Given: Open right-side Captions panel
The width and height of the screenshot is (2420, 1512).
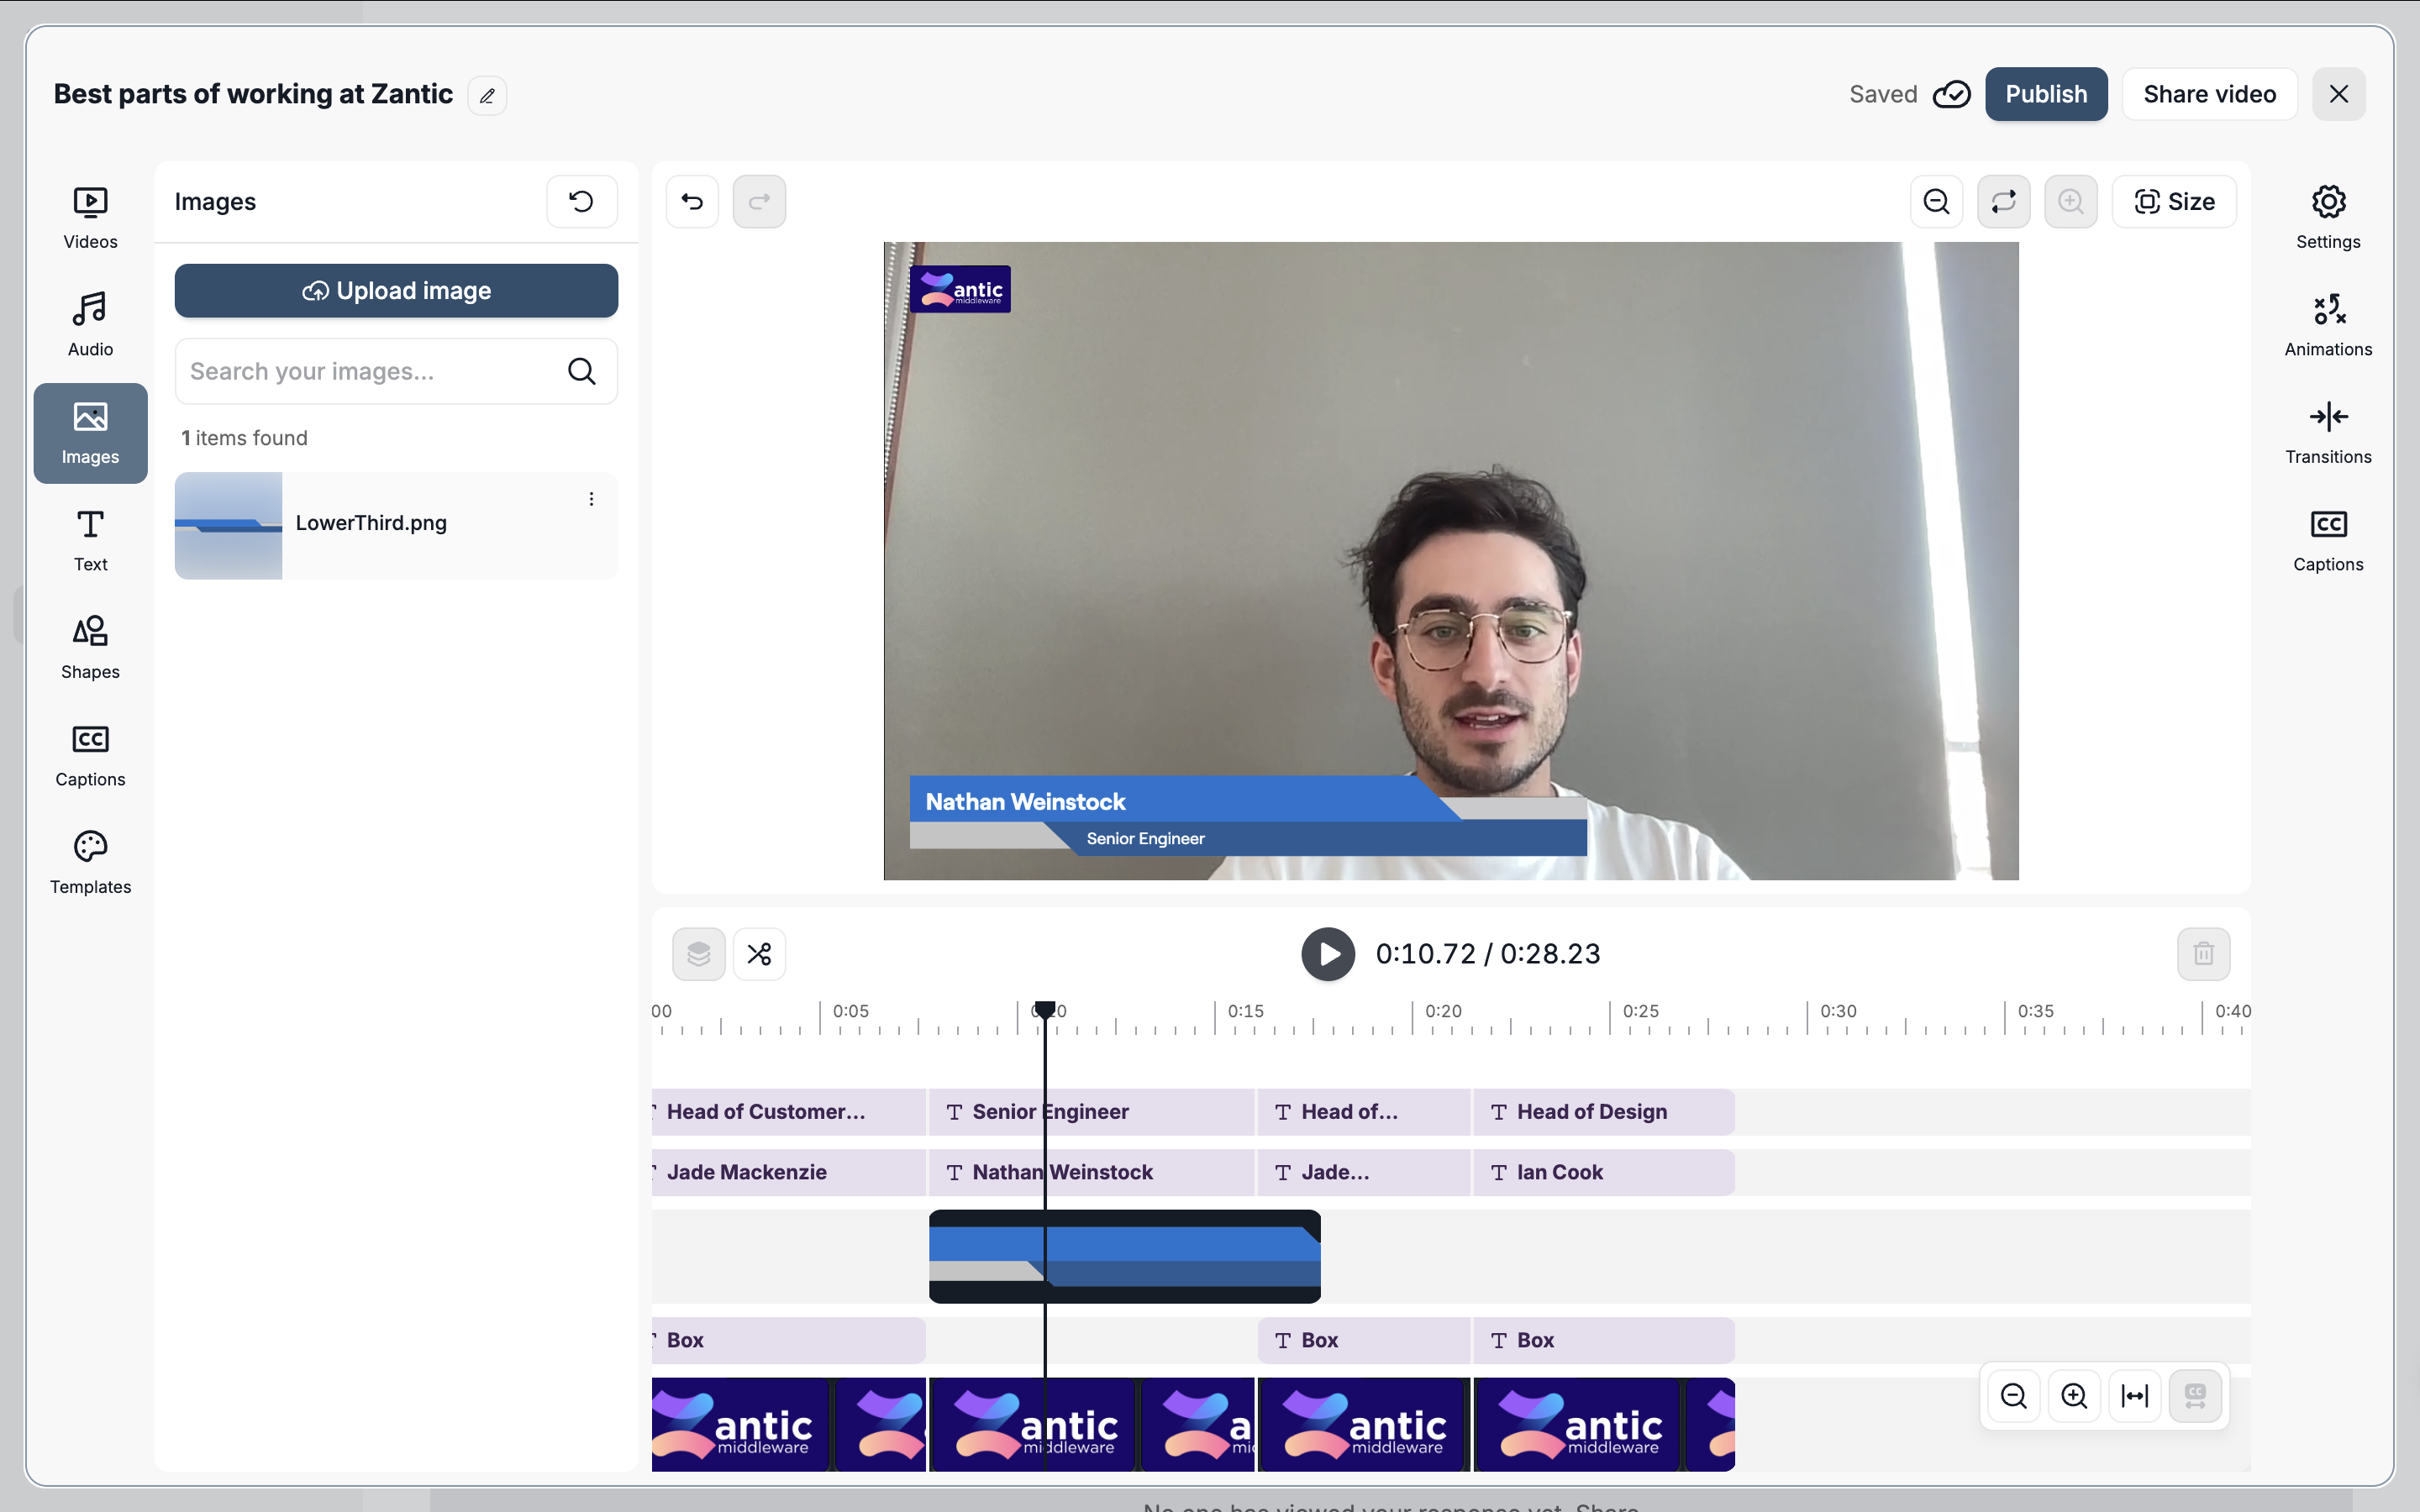Looking at the screenshot, I should tap(2327, 540).
